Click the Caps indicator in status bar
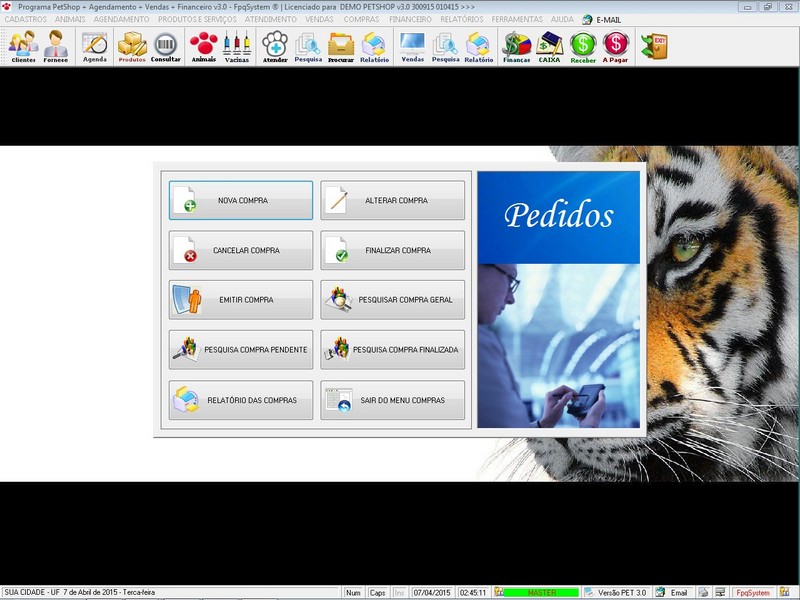 tap(377, 592)
